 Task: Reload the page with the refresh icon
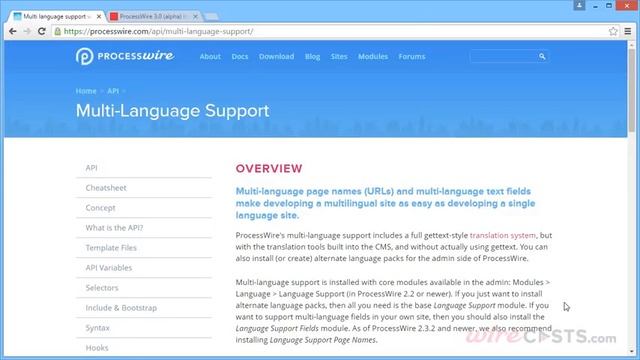click(x=42, y=31)
